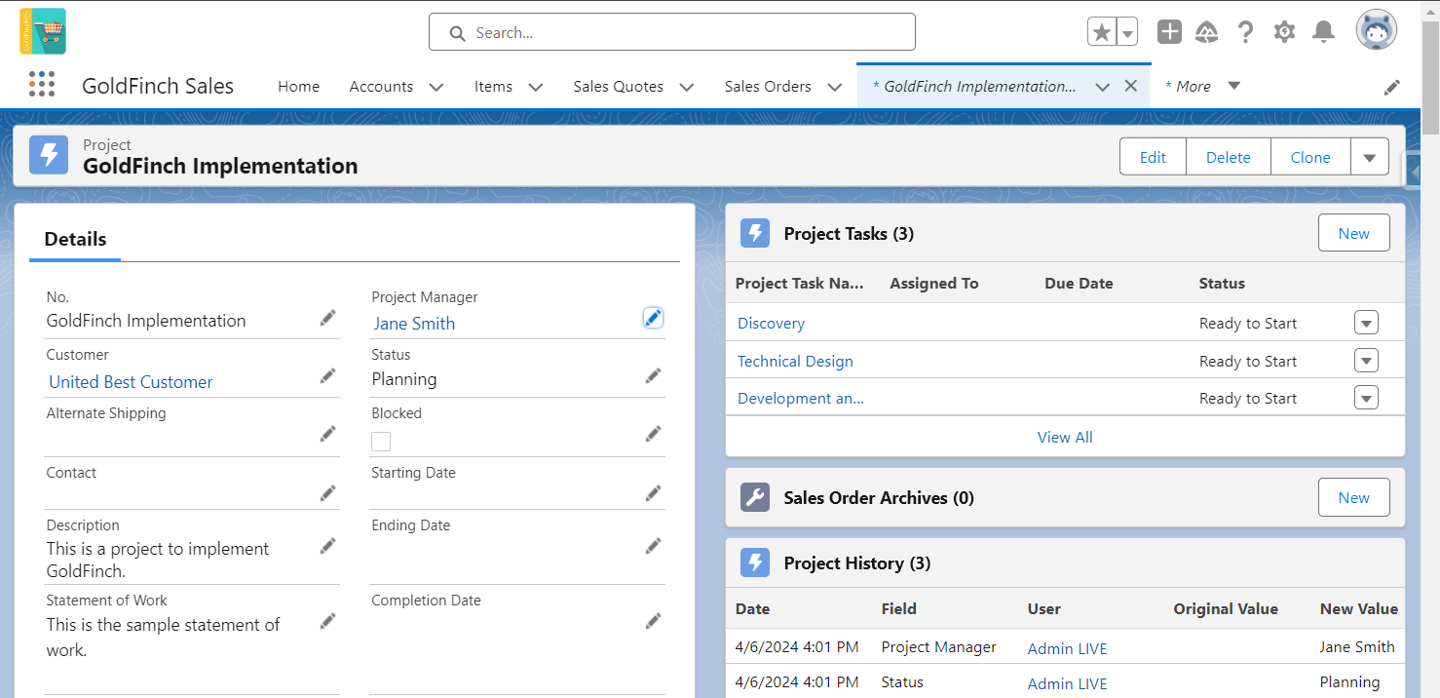1440x698 pixels.
Task: Edit the Blocked field pencil icon
Action: (653, 434)
